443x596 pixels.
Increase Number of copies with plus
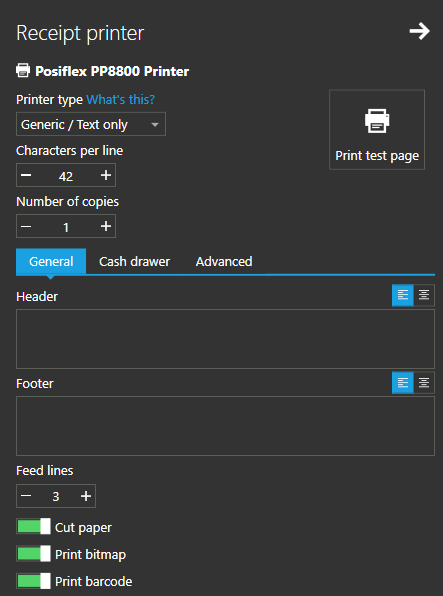tap(106, 226)
